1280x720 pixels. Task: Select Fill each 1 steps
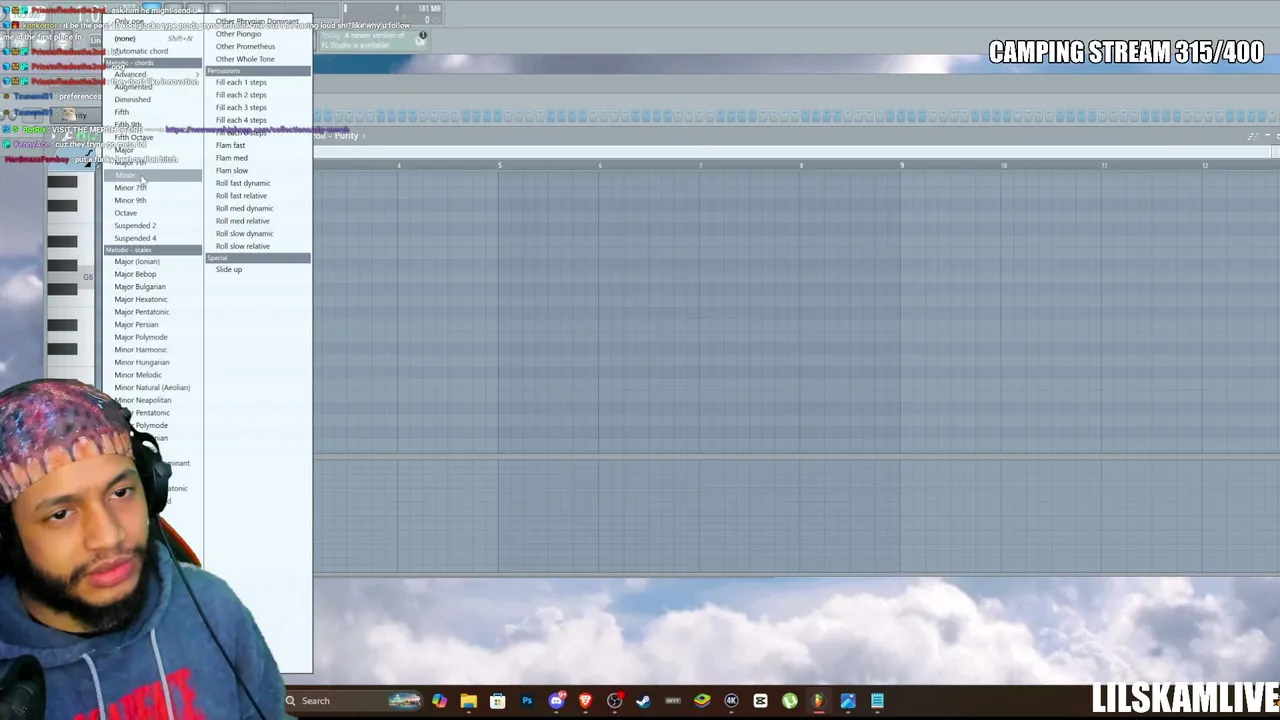pos(258,82)
